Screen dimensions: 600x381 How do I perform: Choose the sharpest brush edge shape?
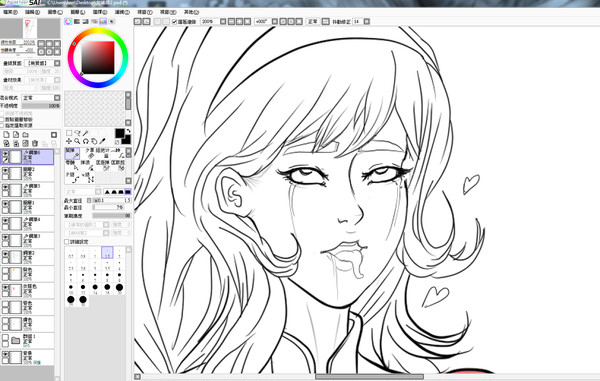(x=107, y=192)
